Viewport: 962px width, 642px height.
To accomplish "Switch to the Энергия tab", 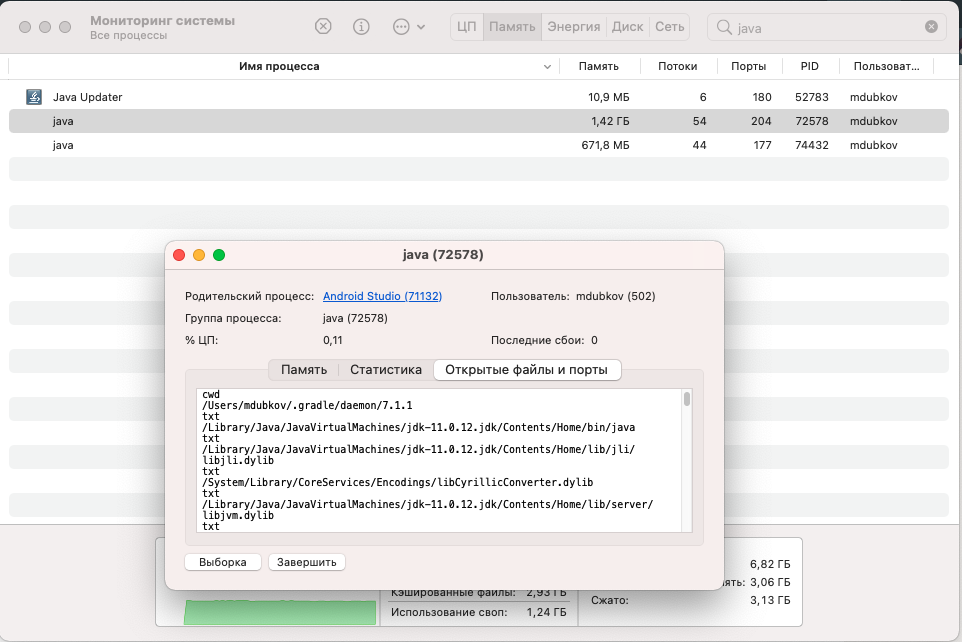I will (574, 27).
